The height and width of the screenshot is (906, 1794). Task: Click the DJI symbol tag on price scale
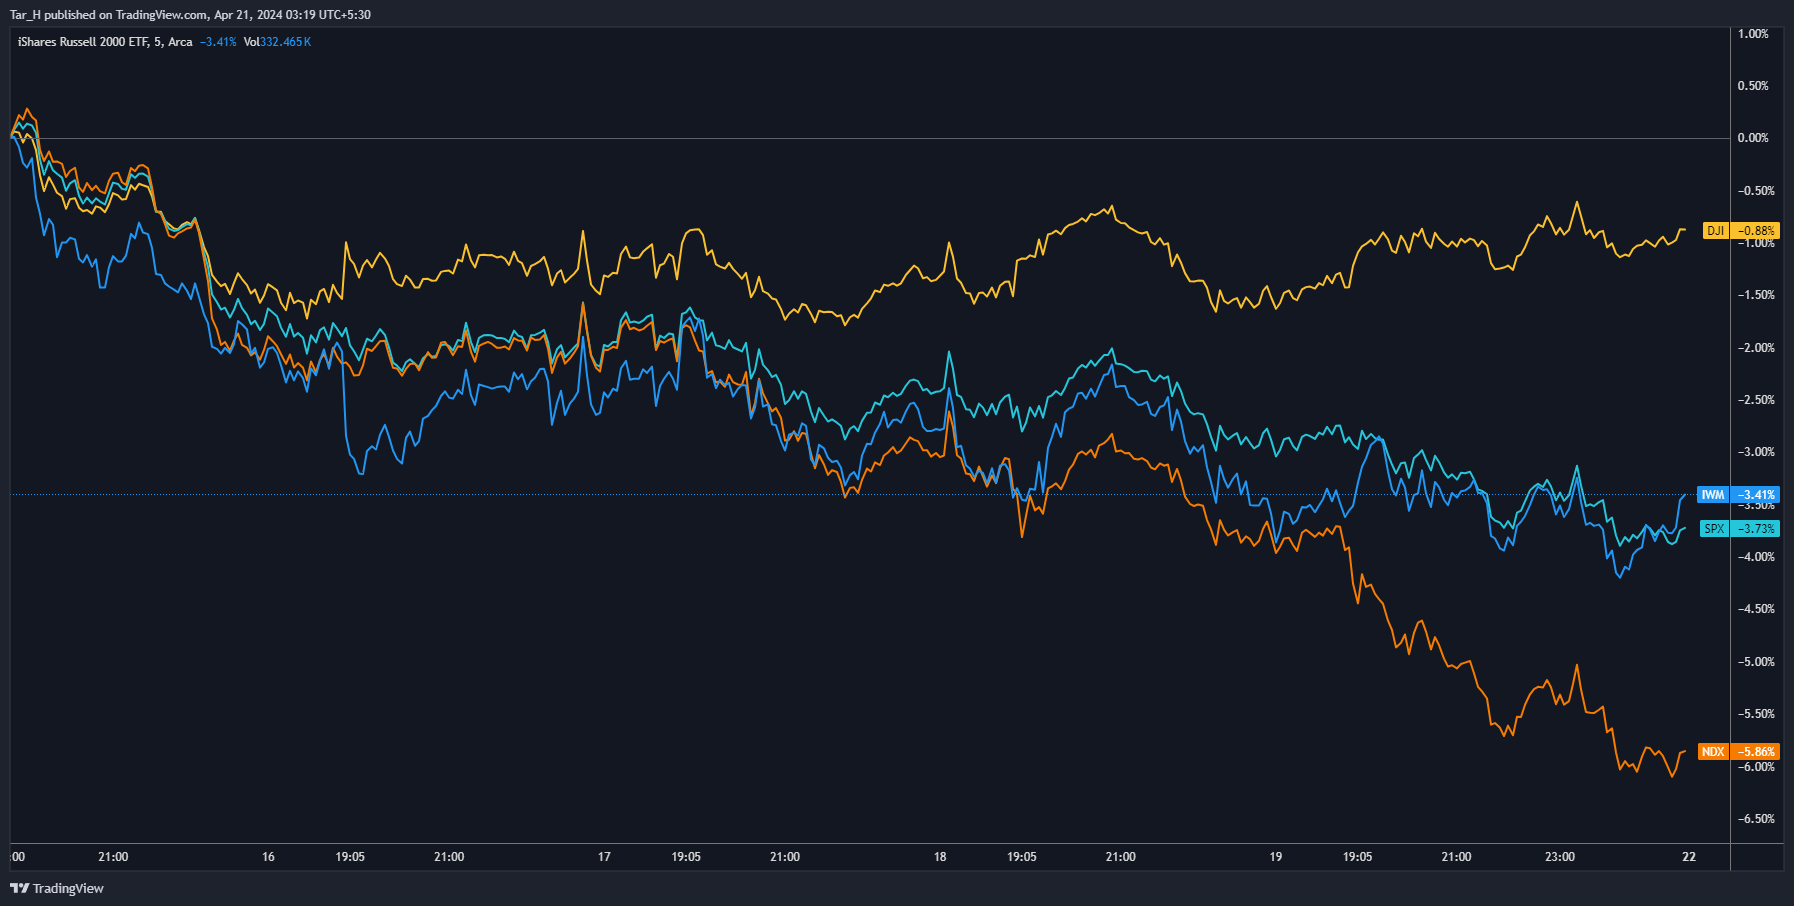coord(1715,230)
